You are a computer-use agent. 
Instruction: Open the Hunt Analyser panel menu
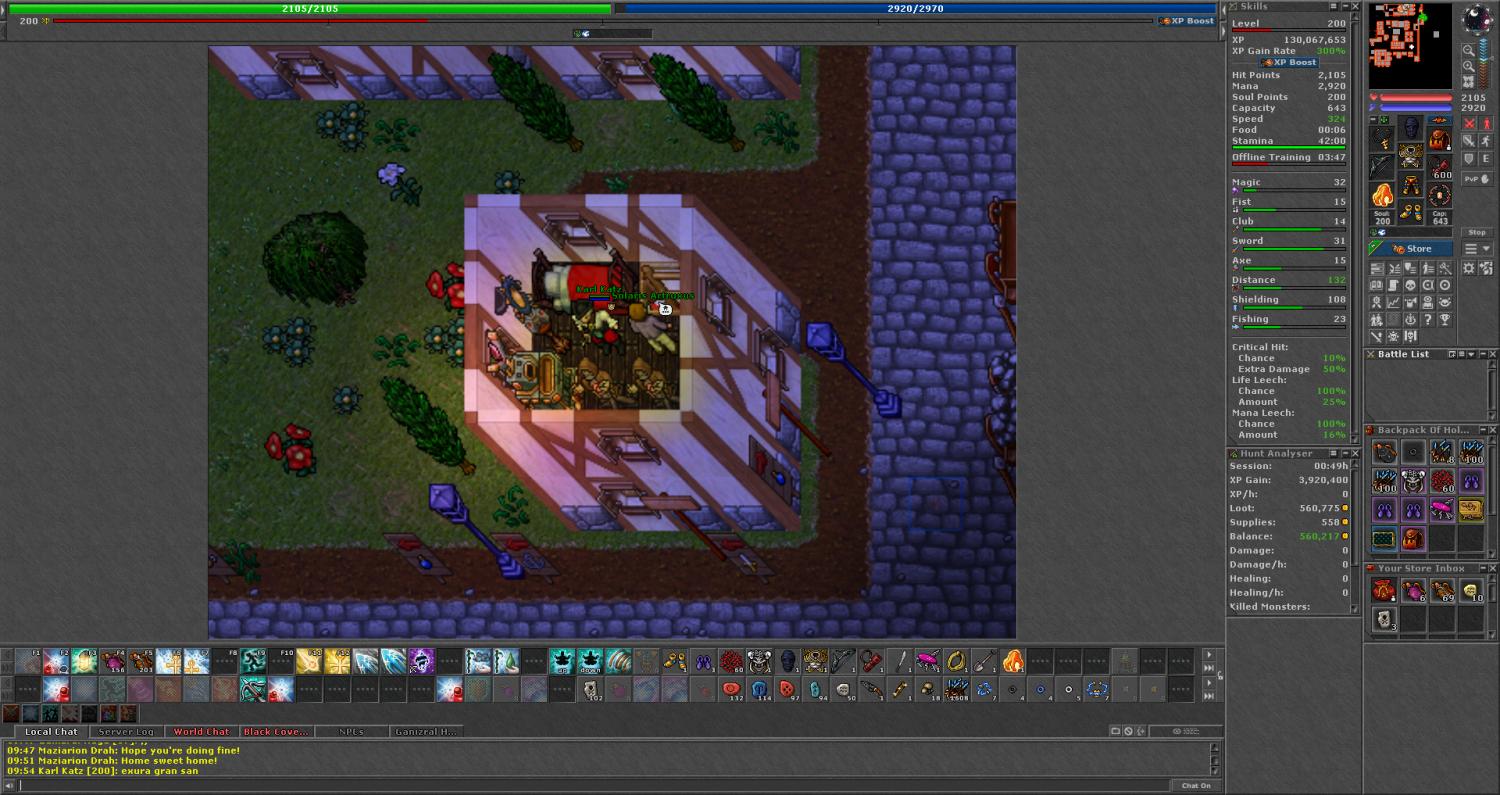(1333, 453)
